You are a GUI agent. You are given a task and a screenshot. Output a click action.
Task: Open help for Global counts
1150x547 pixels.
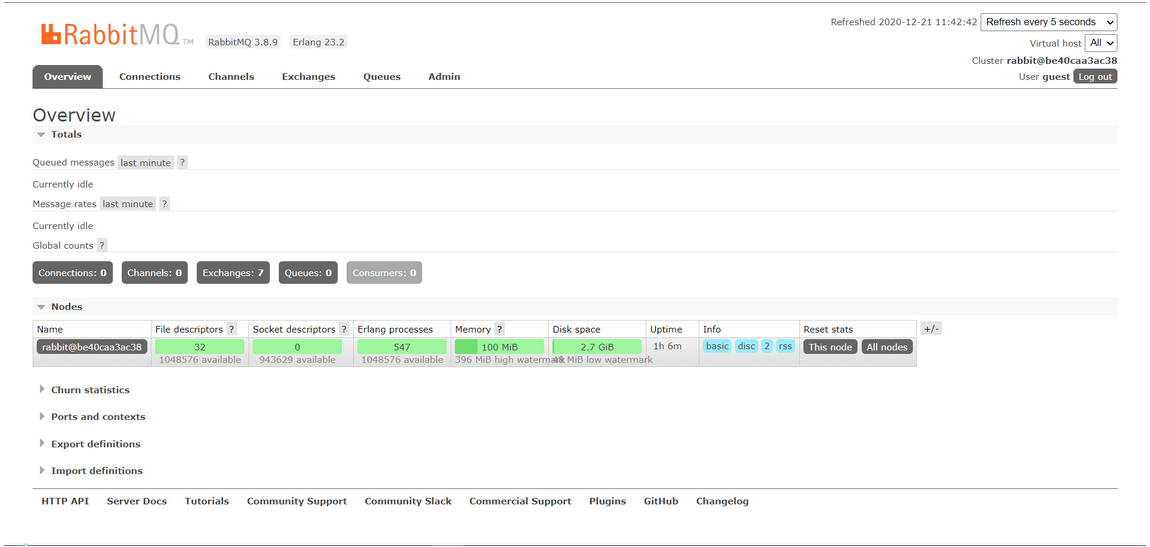pos(102,246)
